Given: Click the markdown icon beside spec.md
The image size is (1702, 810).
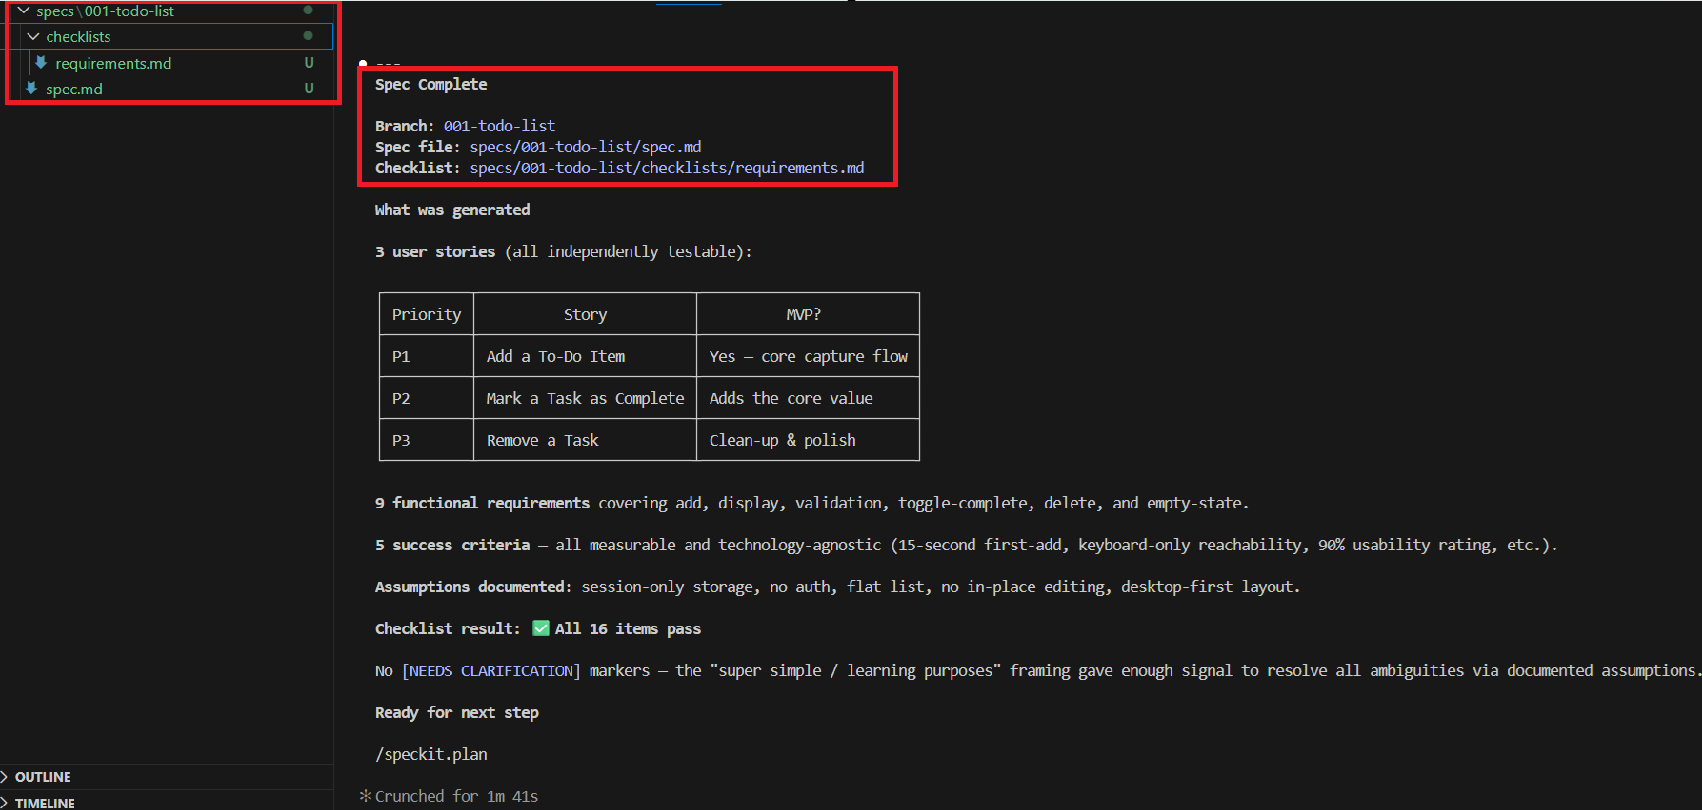Looking at the screenshot, I should click(31, 89).
